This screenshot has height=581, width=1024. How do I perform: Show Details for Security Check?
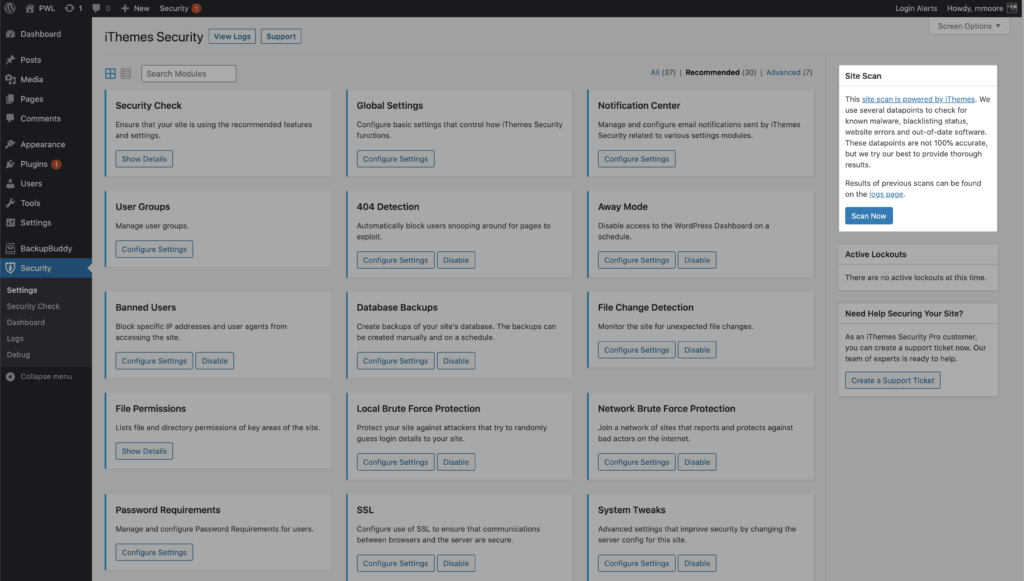point(144,159)
